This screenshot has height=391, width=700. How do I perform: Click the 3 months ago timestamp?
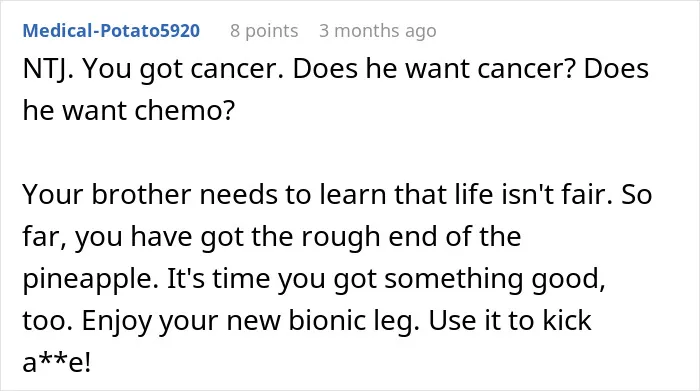point(378,31)
